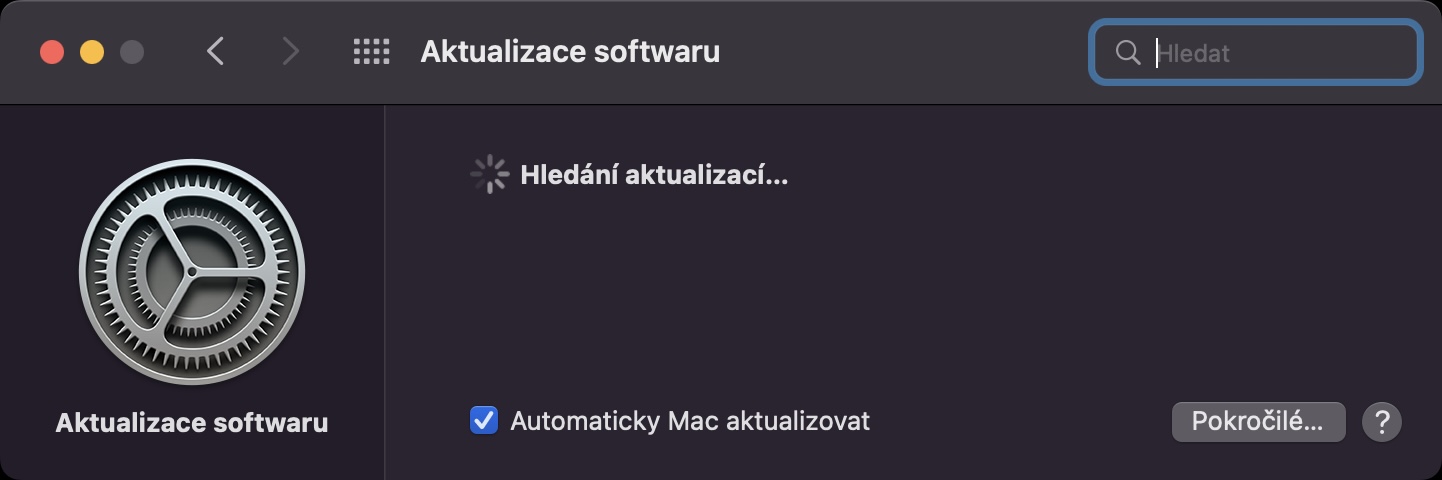Minimize the window with yellow button
Image resolution: width=1442 pixels, height=480 pixels.
pyautogui.click(x=92, y=52)
